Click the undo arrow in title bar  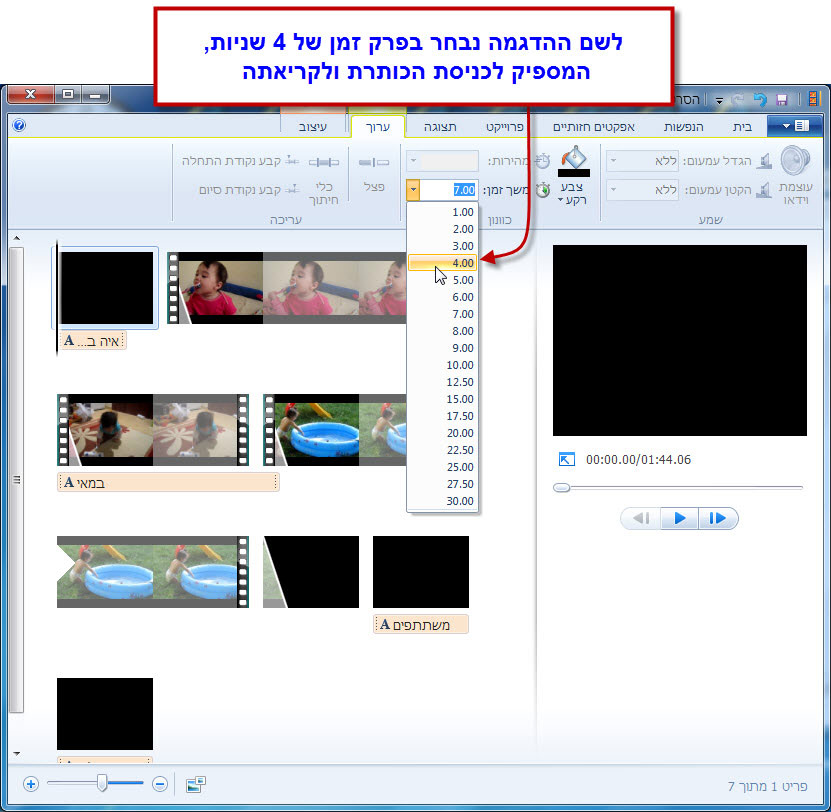[x=760, y=100]
